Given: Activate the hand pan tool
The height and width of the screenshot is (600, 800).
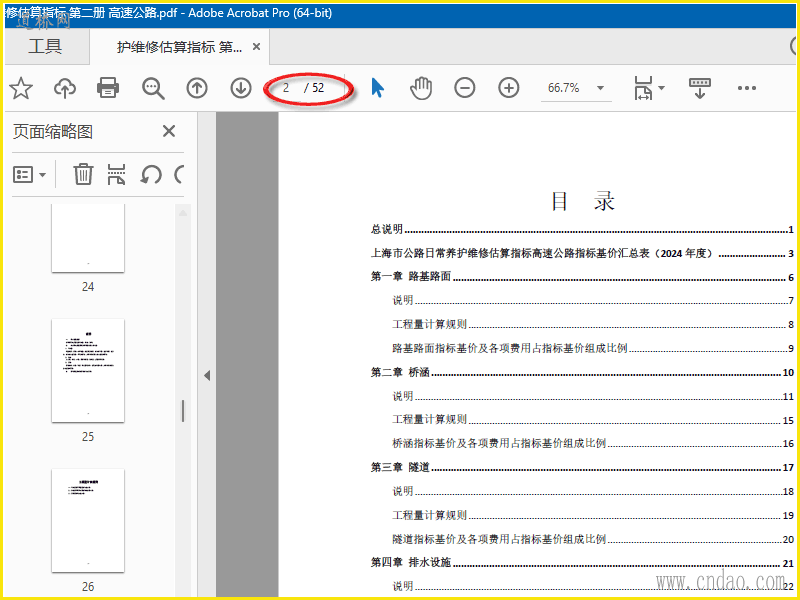Looking at the screenshot, I should pos(421,88).
